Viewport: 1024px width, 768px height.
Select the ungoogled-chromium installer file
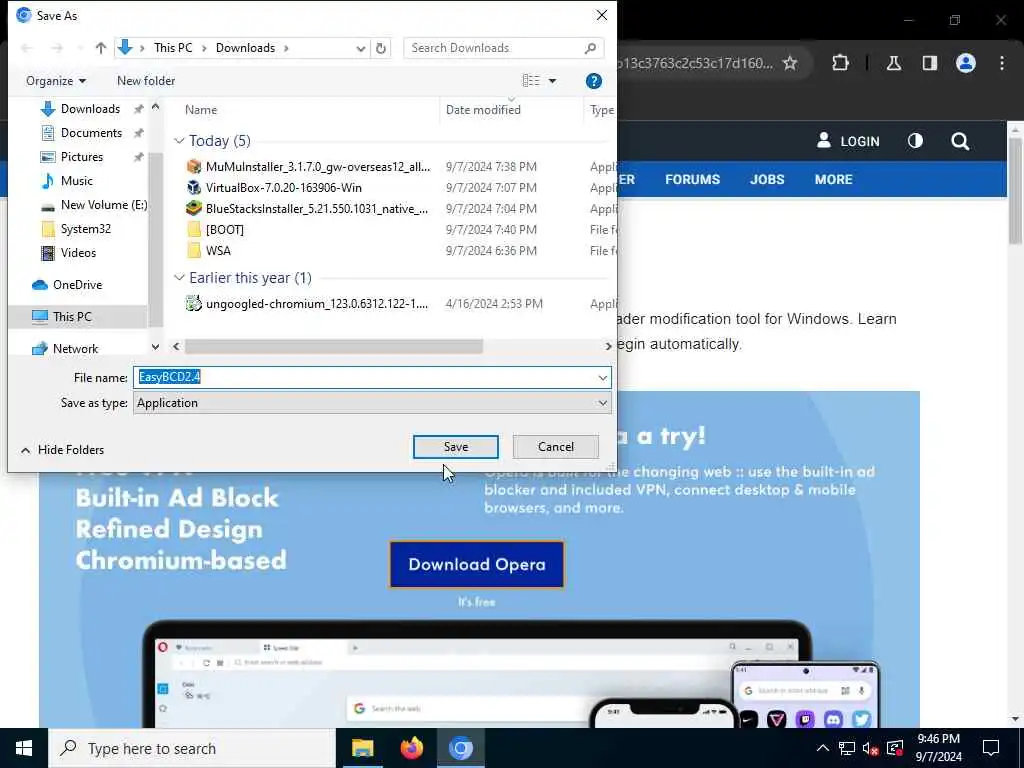point(307,304)
